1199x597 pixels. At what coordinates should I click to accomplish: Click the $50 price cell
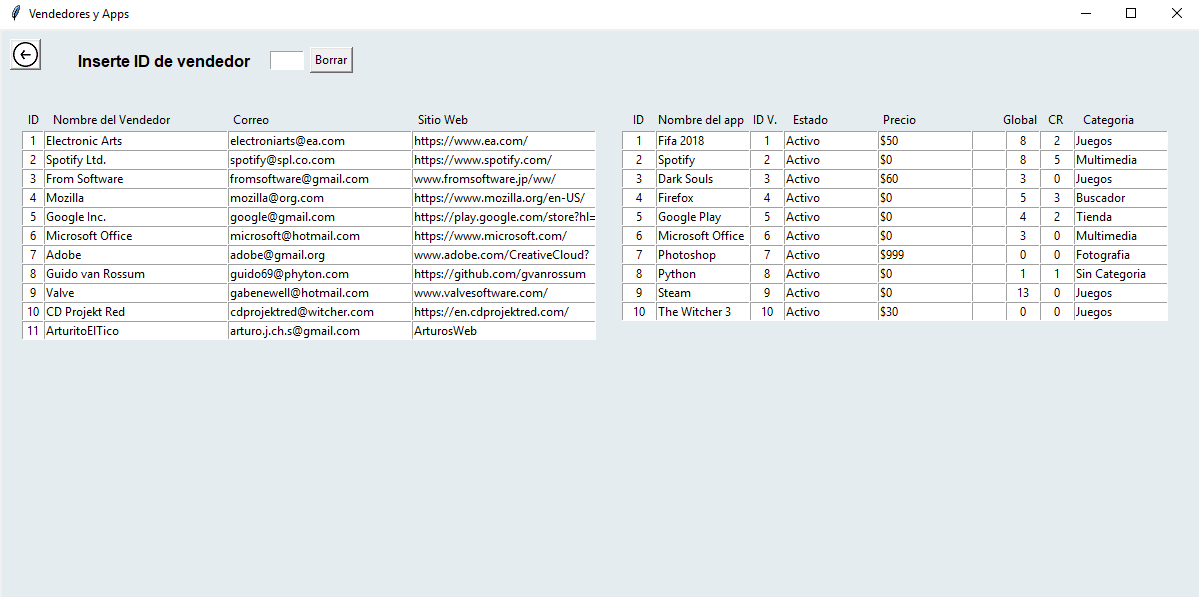[x=925, y=141]
